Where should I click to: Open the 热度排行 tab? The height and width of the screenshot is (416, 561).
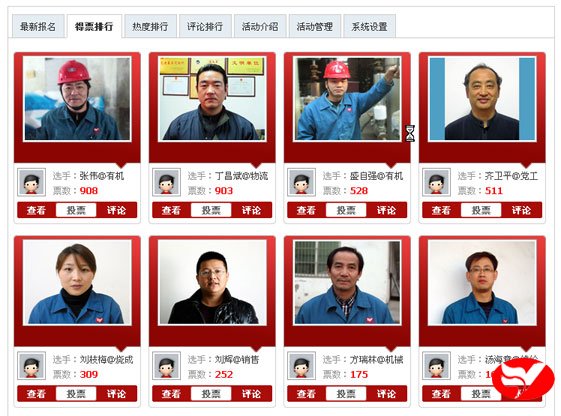[150, 26]
